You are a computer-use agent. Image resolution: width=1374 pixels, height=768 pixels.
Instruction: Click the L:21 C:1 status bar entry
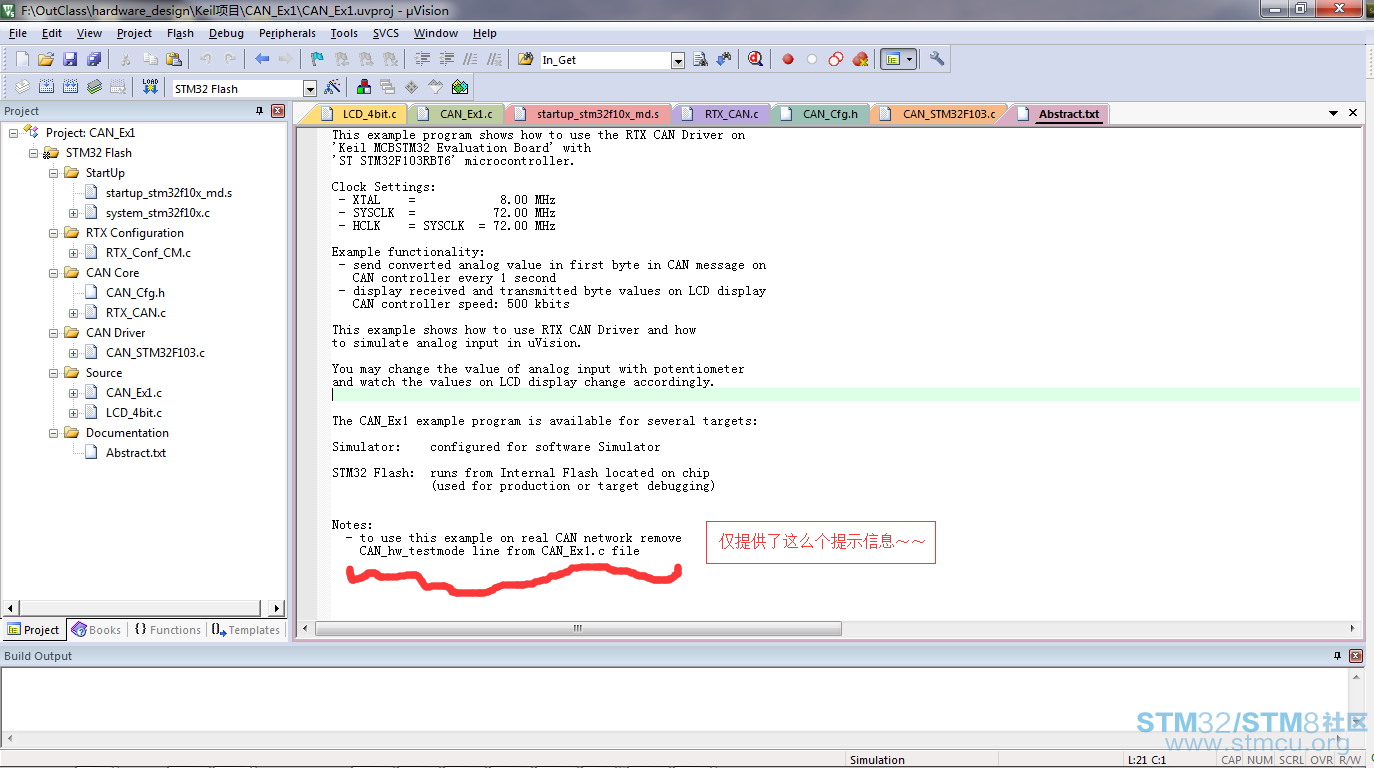(x=1147, y=760)
